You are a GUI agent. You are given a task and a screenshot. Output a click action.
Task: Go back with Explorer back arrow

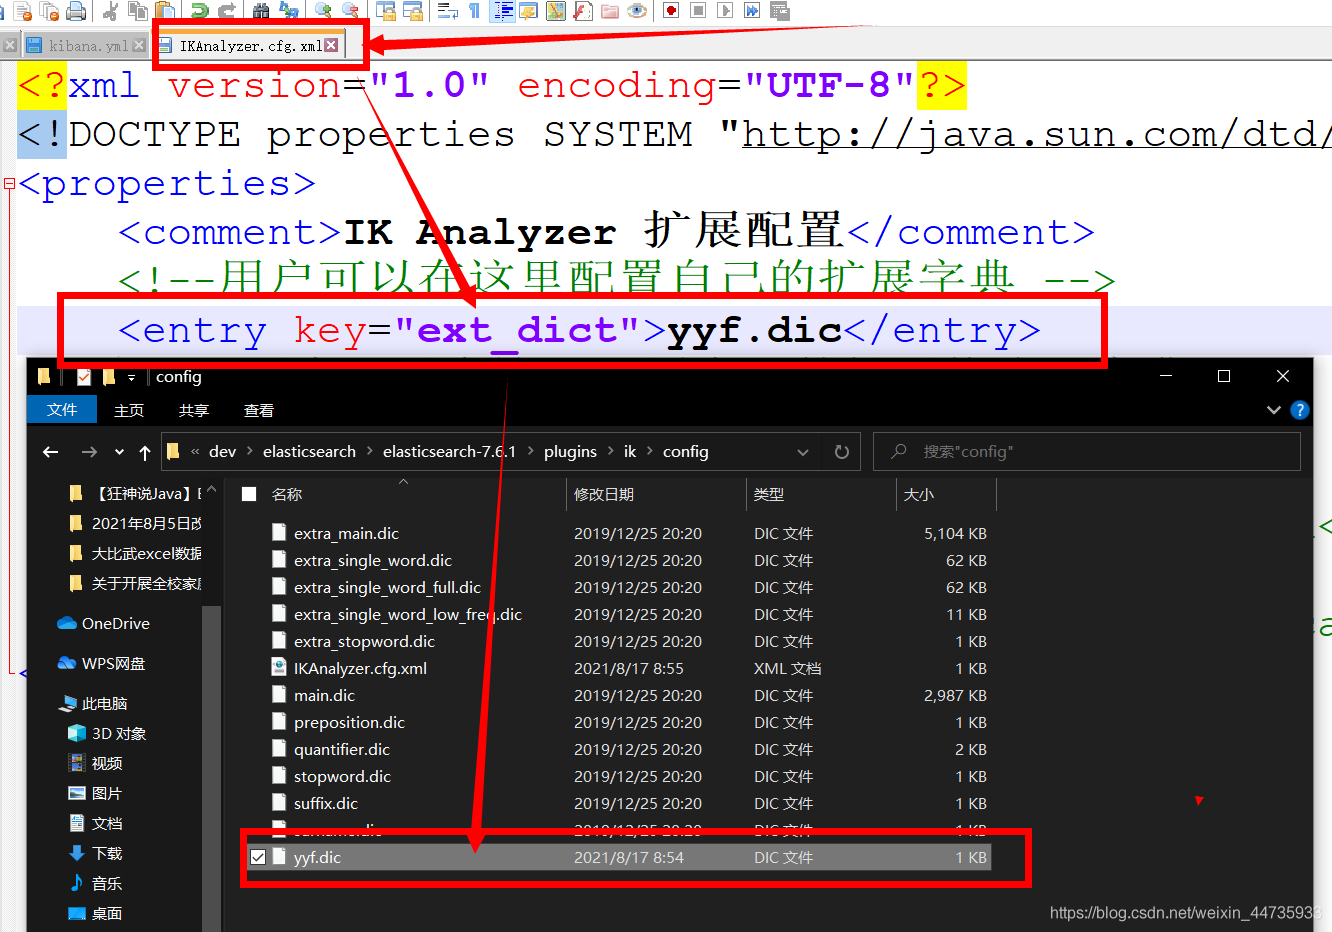[51, 452]
